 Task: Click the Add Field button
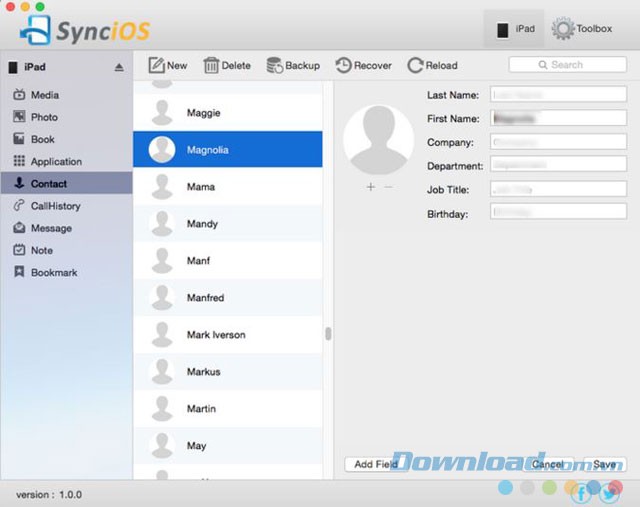click(x=376, y=464)
